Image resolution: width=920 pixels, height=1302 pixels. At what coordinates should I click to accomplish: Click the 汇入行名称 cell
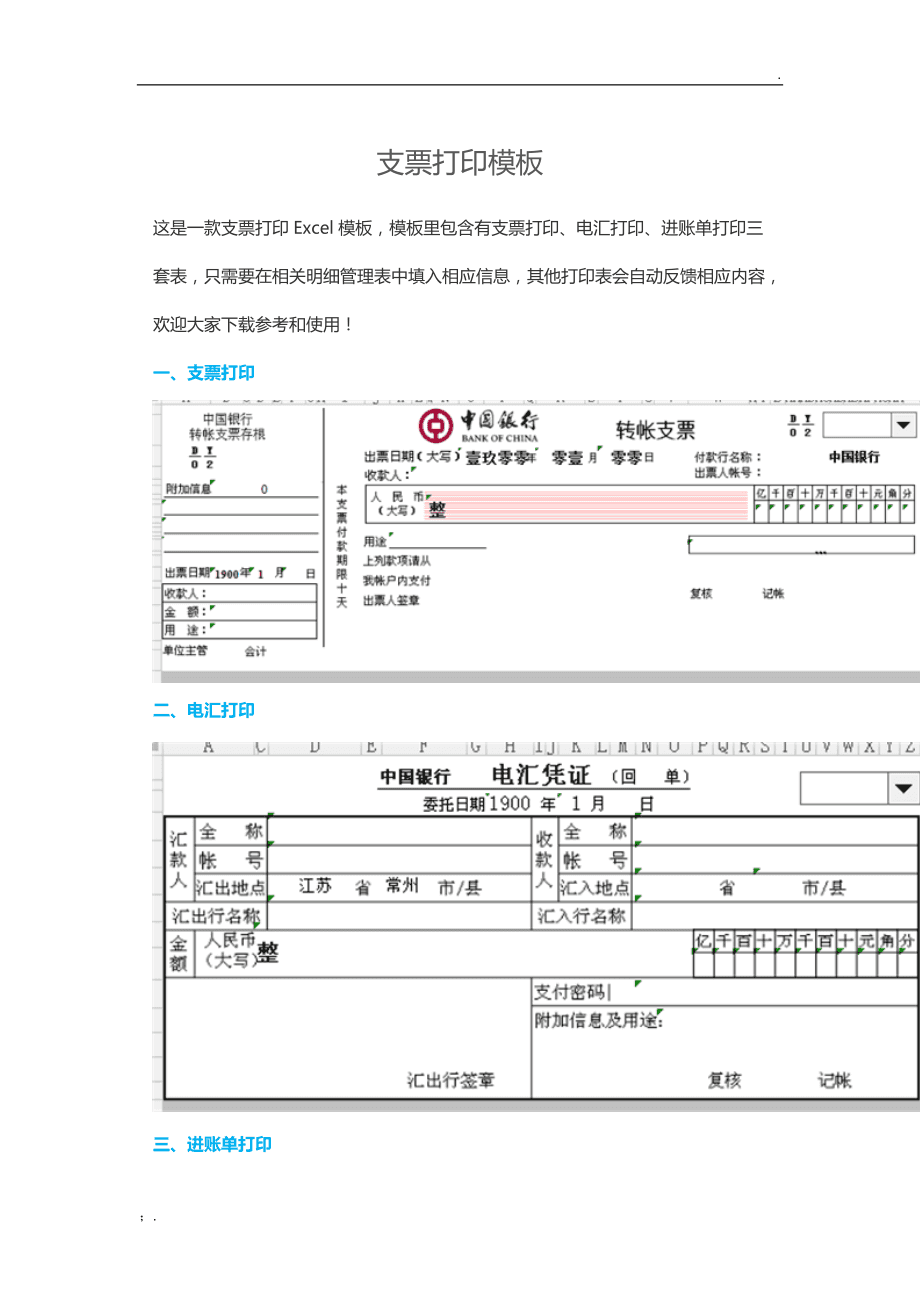click(581, 915)
